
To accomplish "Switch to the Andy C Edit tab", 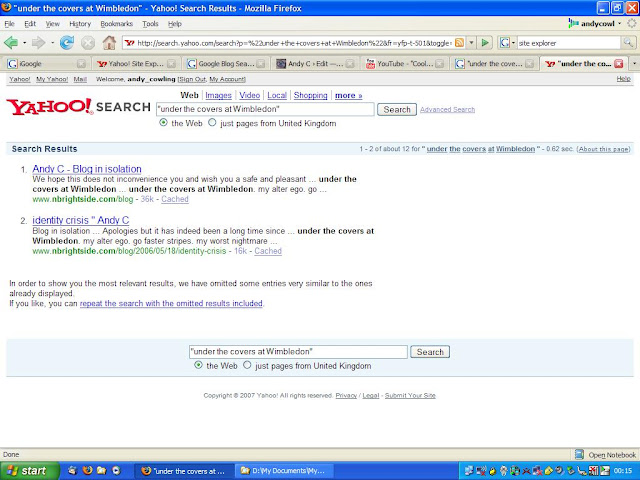I will [x=315, y=64].
